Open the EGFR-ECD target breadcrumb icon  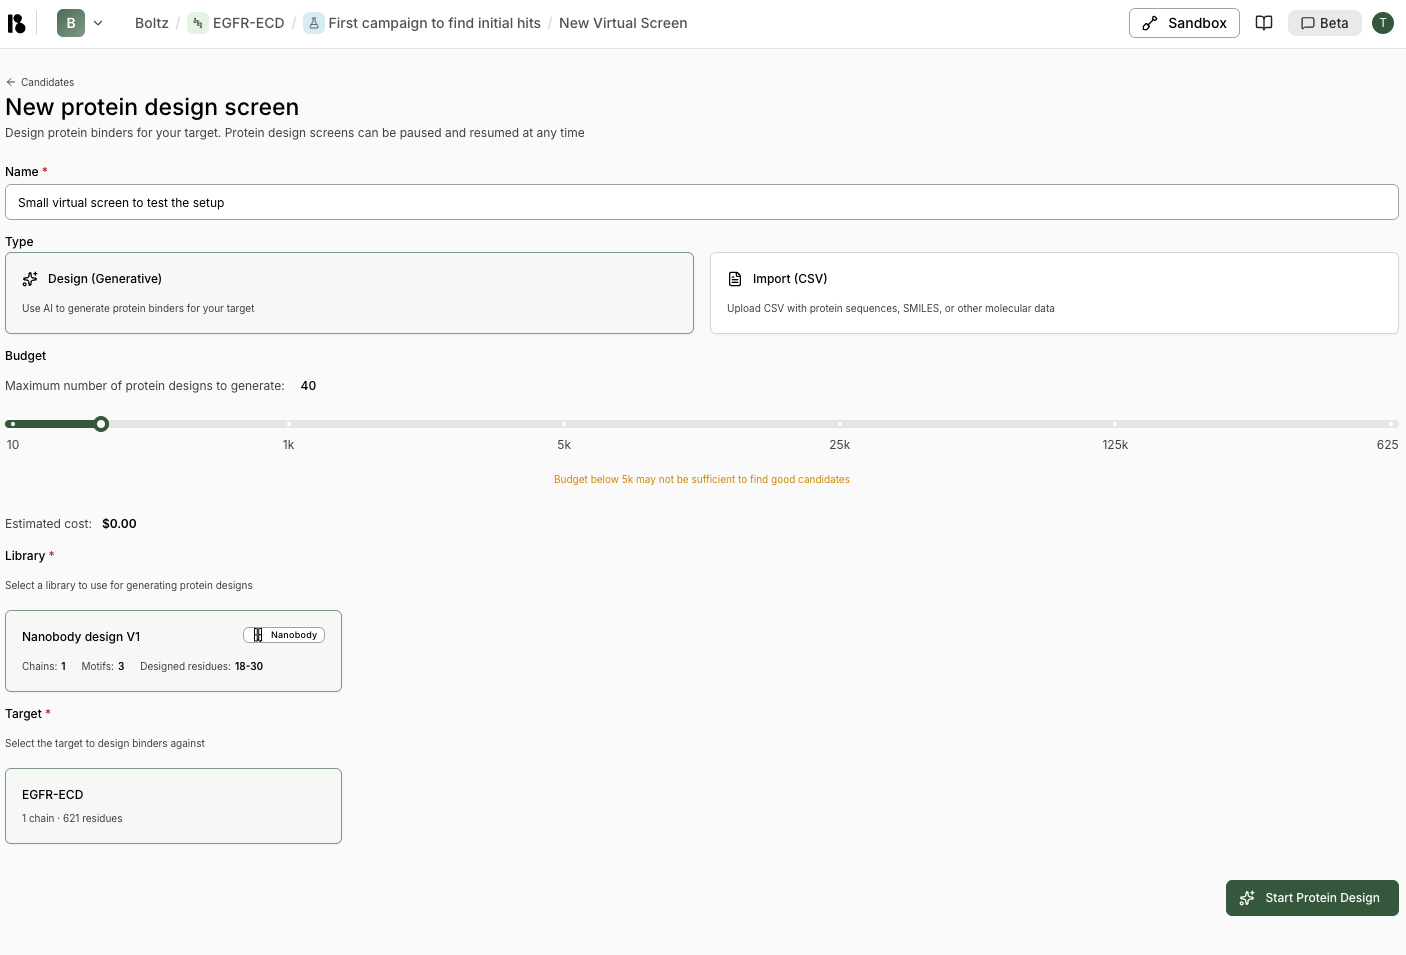coord(196,22)
